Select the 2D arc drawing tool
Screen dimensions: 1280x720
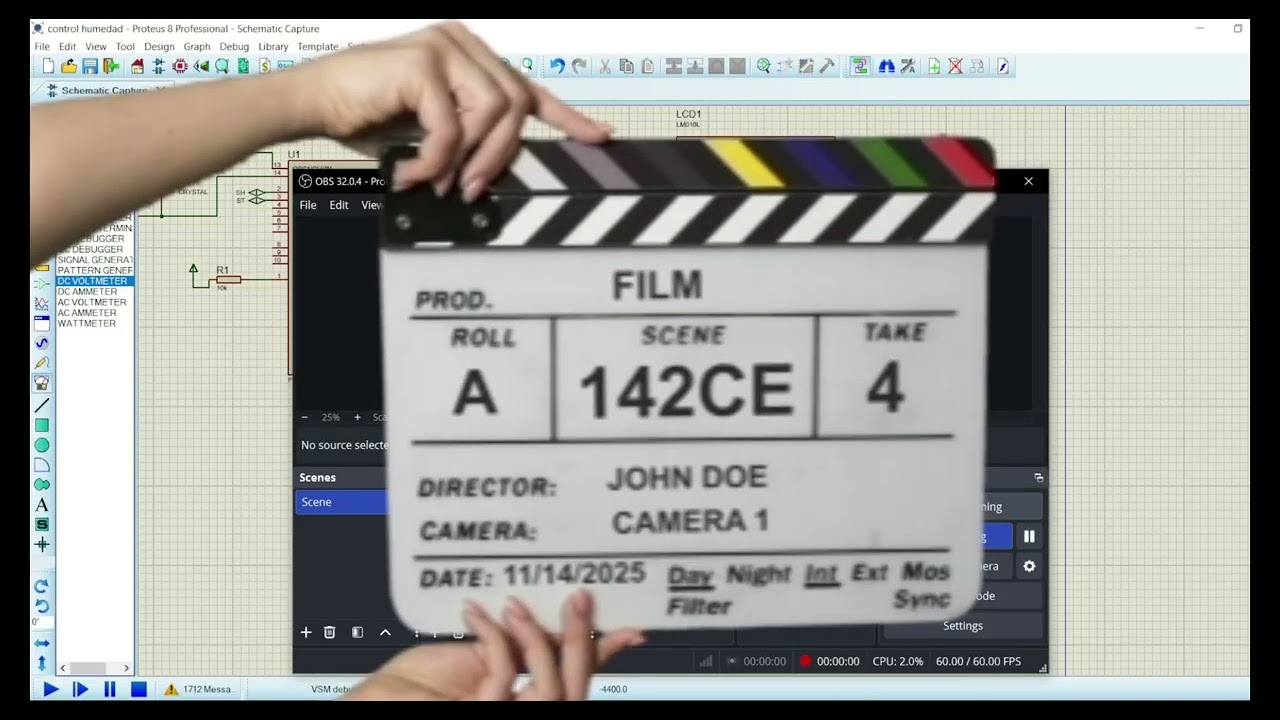pos(42,465)
